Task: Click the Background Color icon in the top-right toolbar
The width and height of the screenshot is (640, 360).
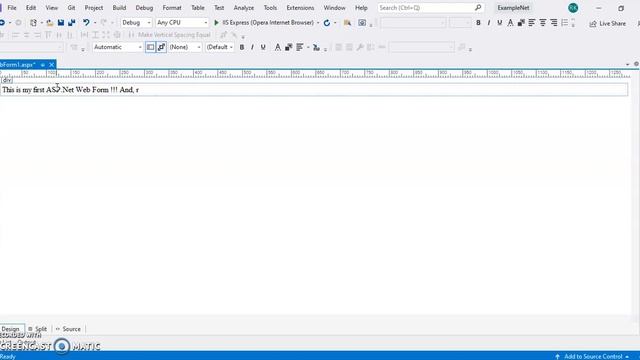Action: click(x=521, y=23)
